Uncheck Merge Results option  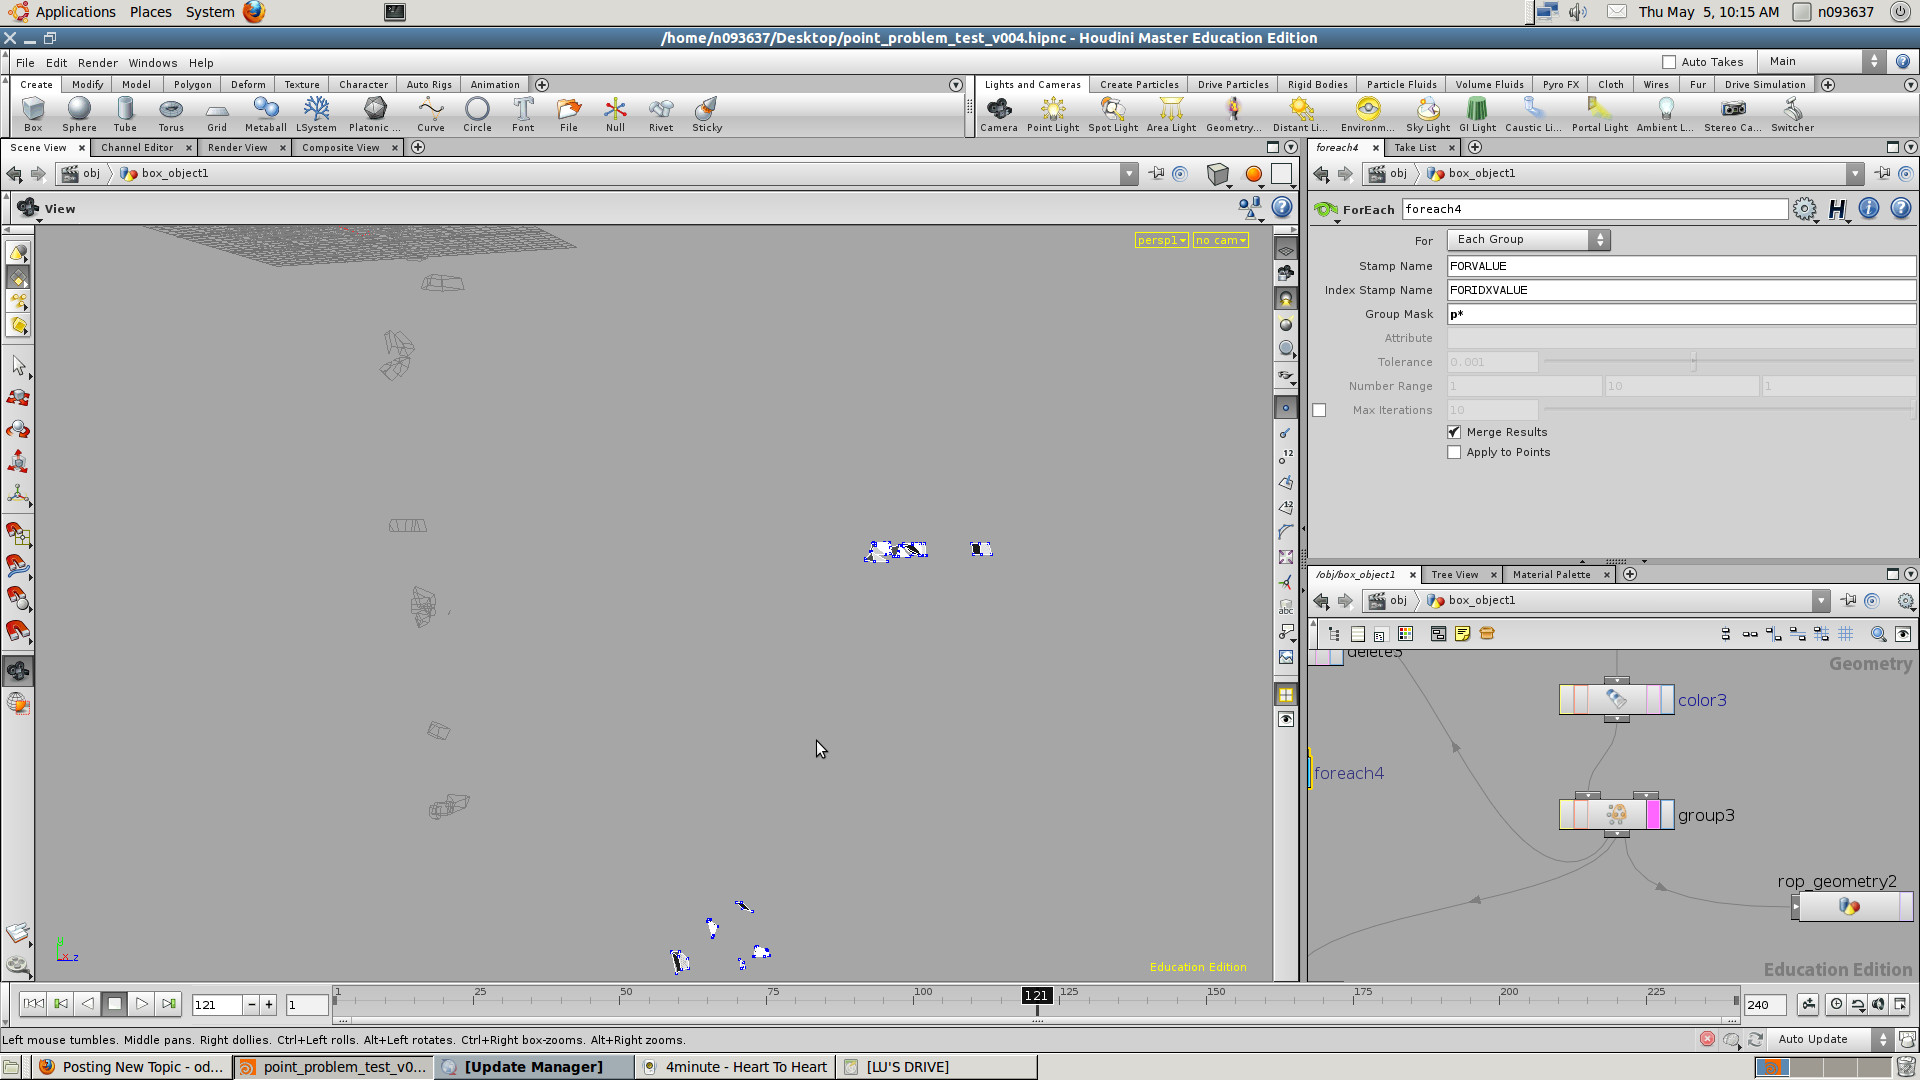point(1454,432)
